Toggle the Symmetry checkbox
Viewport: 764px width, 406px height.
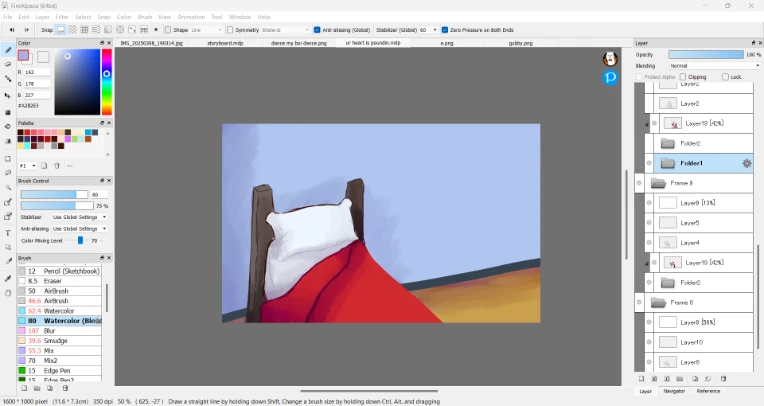[x=230, y=30]
